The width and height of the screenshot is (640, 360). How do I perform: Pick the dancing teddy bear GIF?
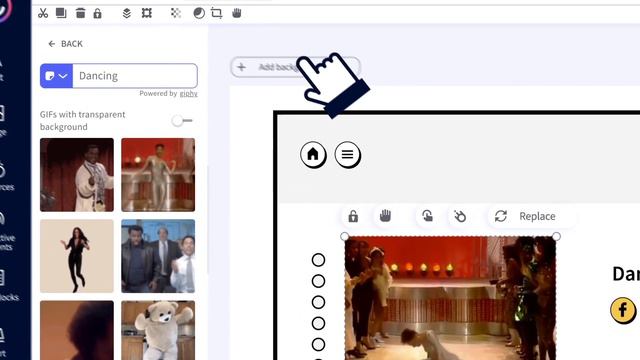click(x=158, y=330)
